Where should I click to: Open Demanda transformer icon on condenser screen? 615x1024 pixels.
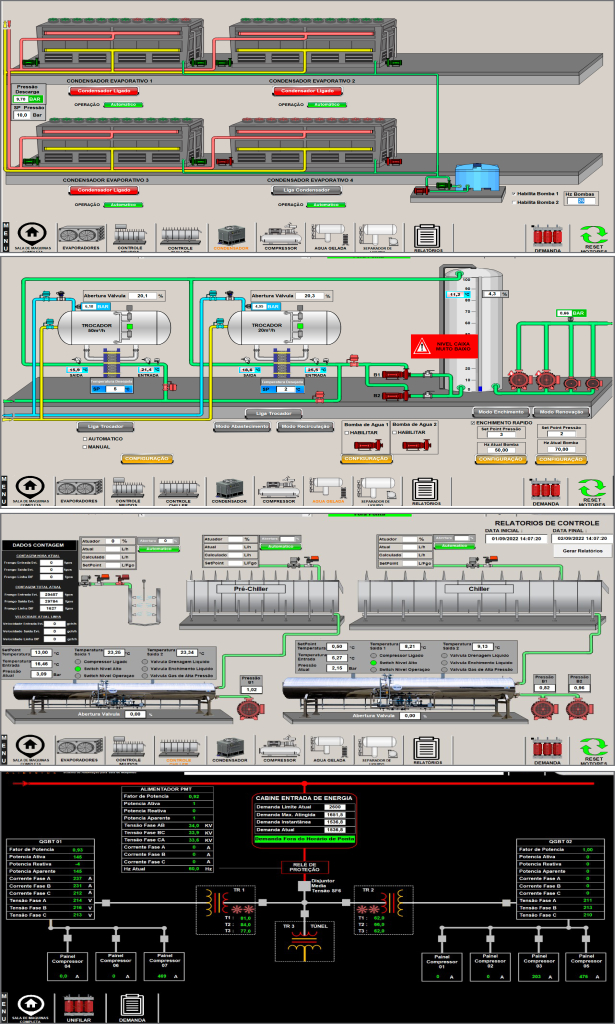coord(547,238)
